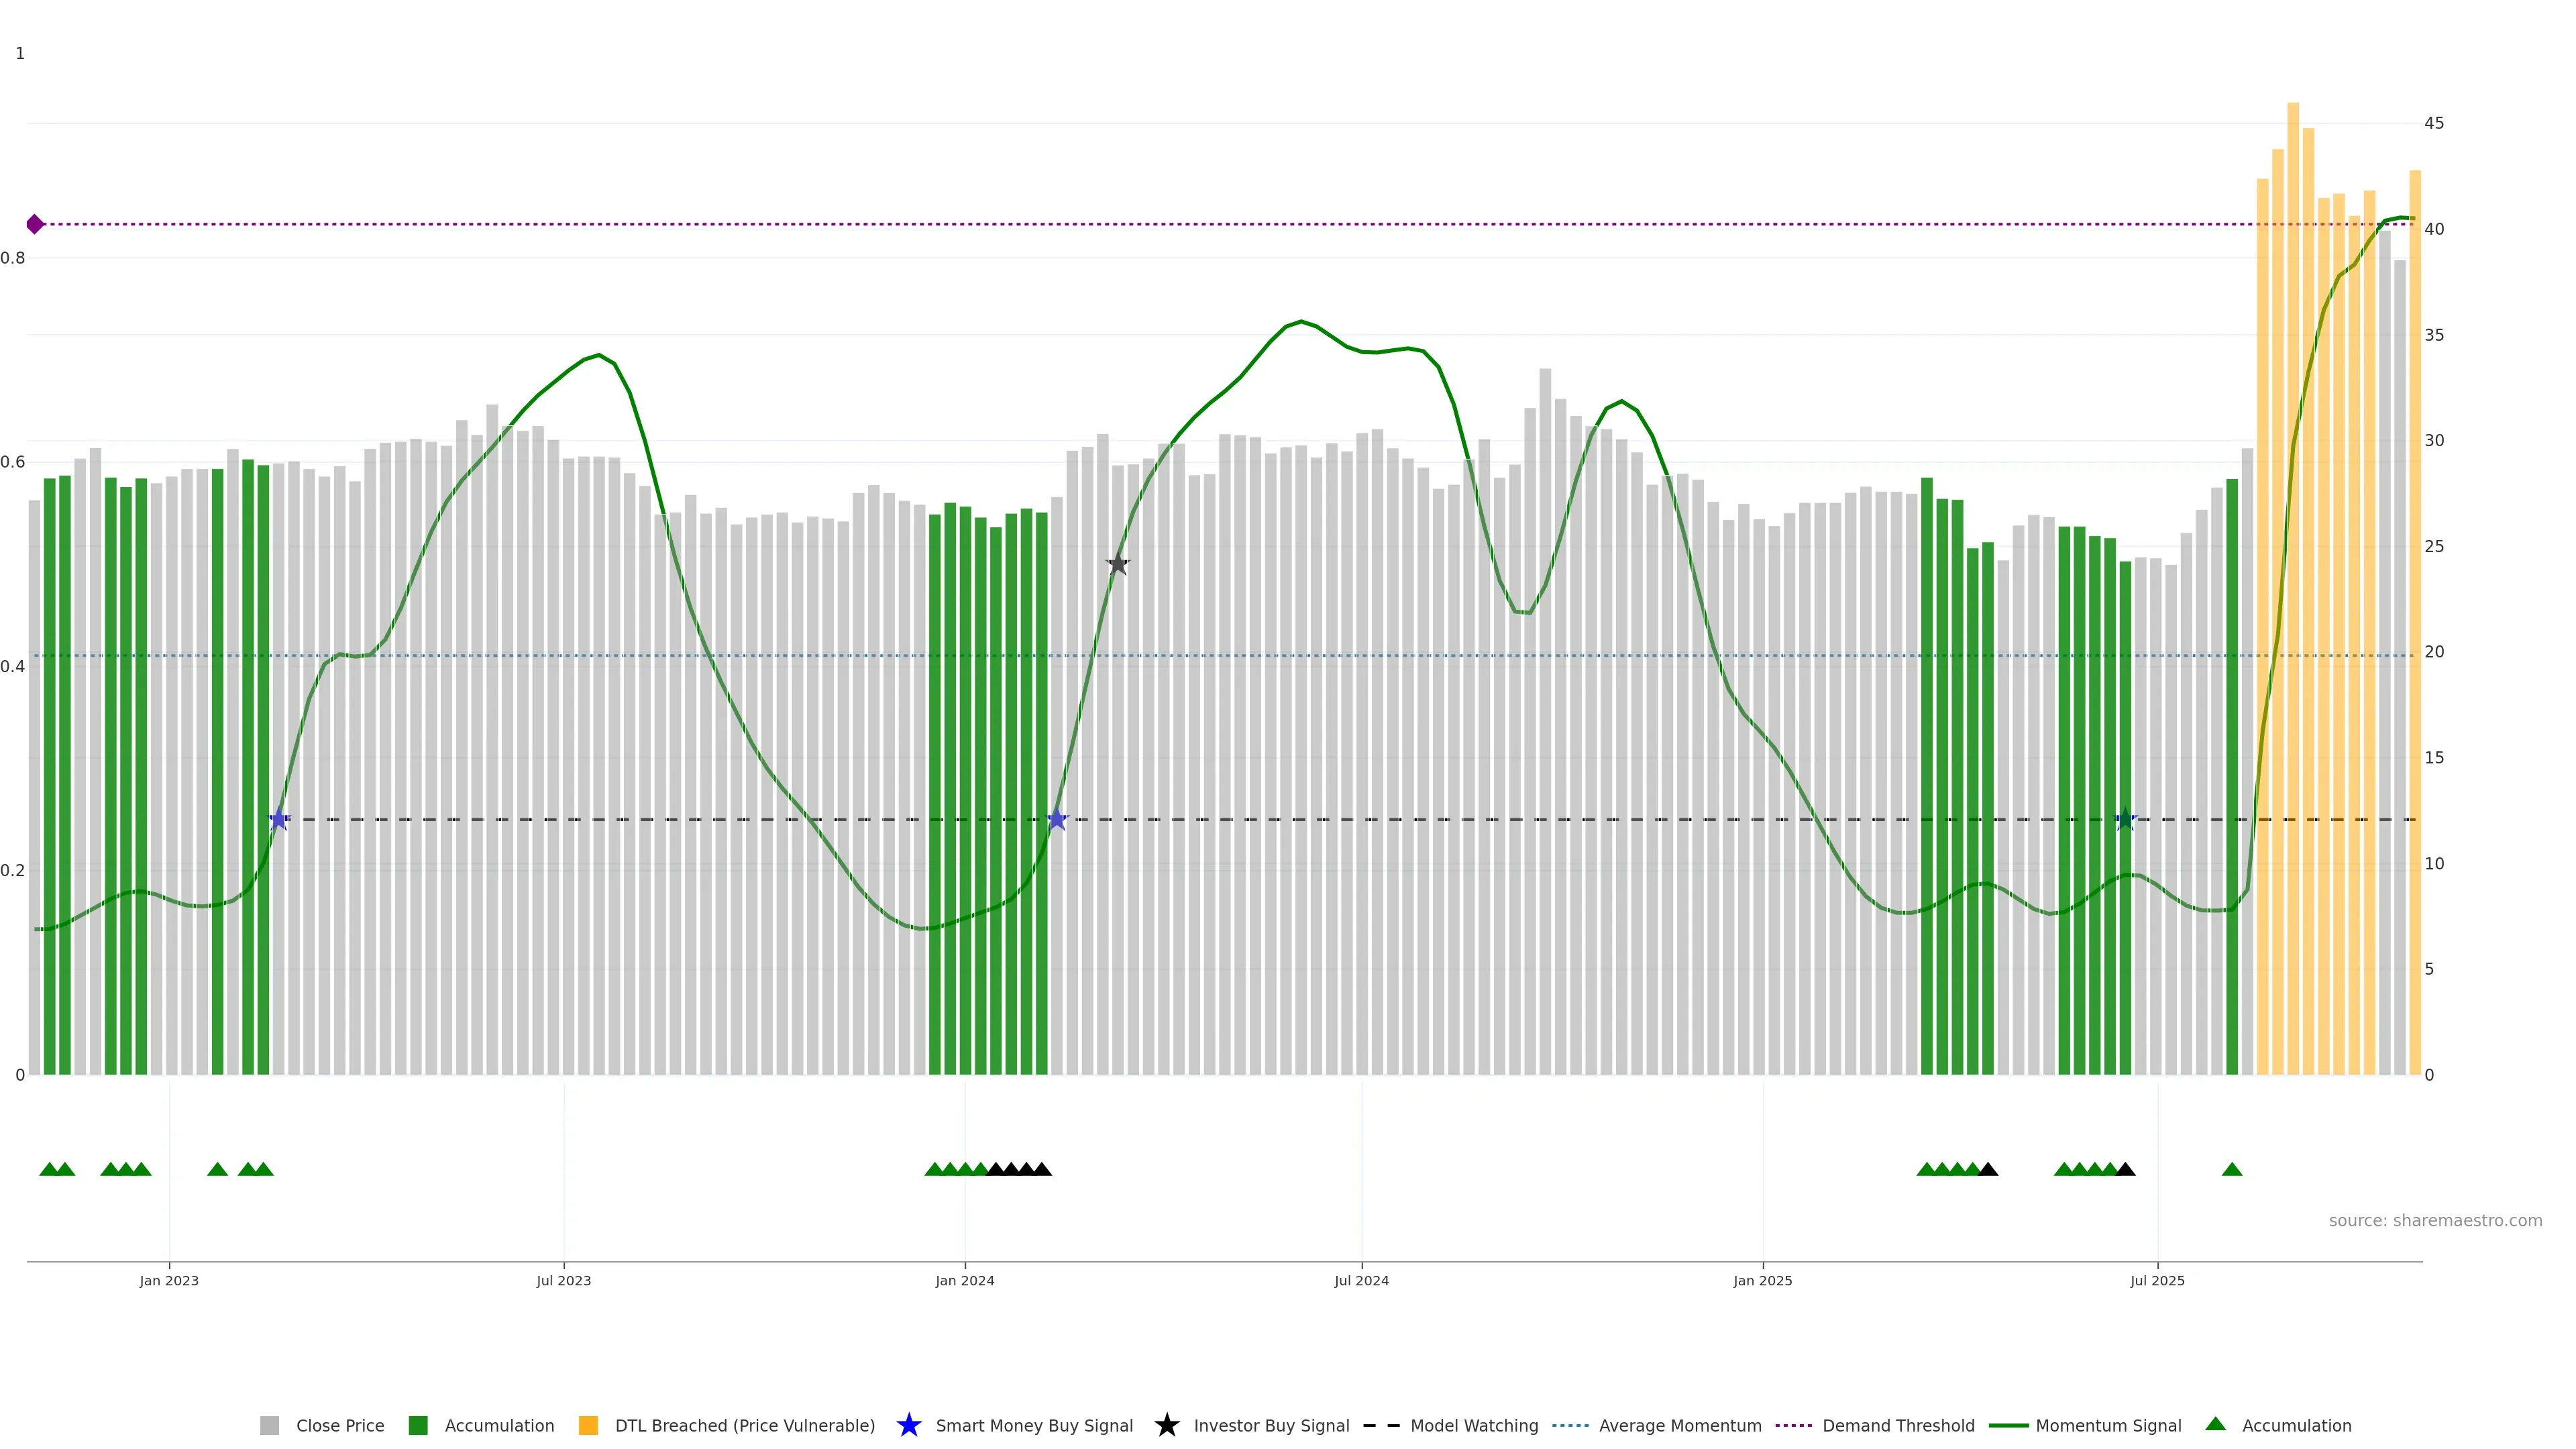This screenshot has height=1449, width=2576.
Task: Click the green triangle Accumulation legend icon
Action: click(x=2215, y=1424)
